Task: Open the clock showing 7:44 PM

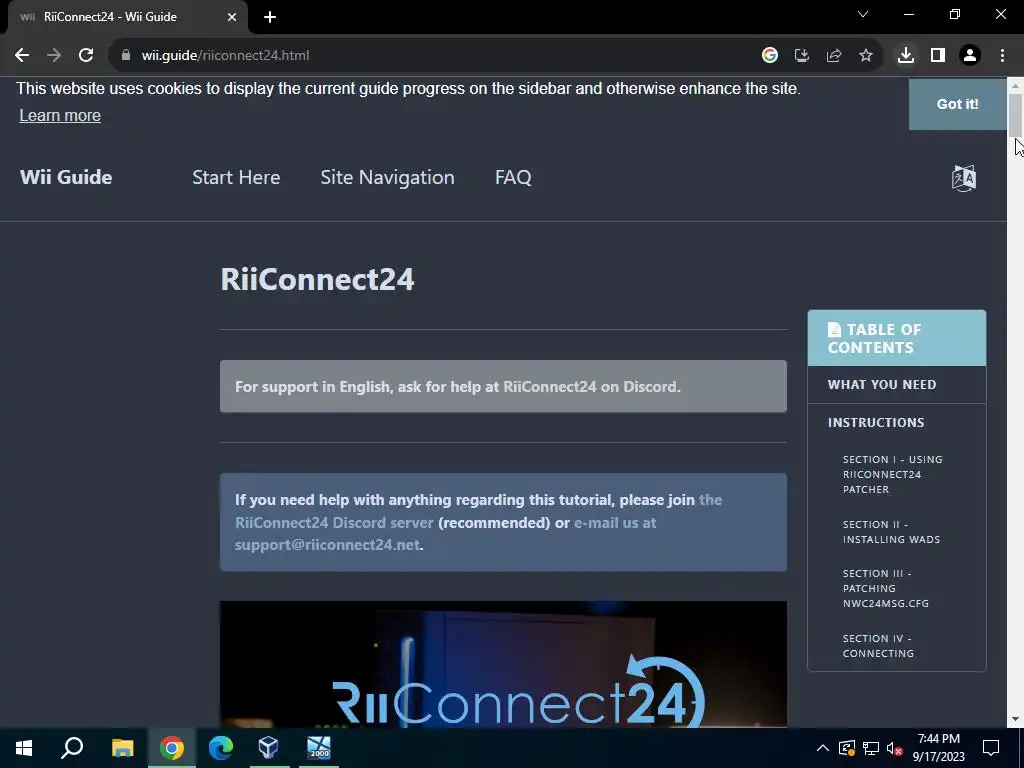Action: (x=938, y=748)
